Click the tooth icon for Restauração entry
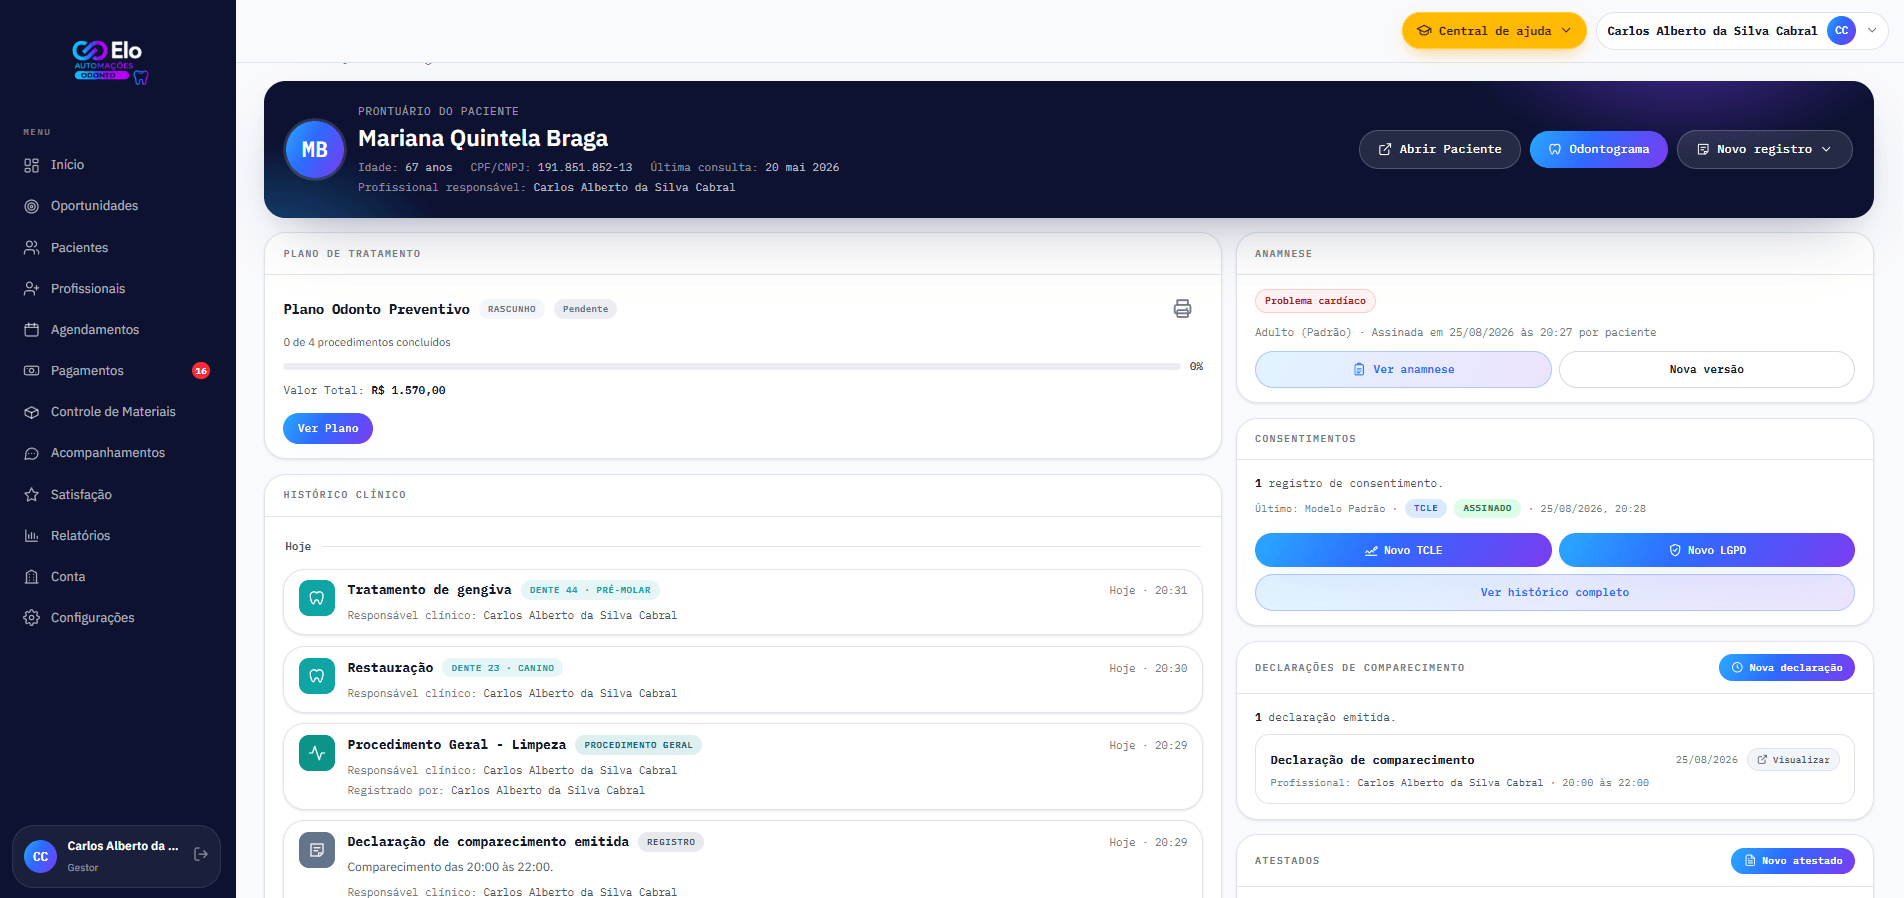This screenshot has width=1904, height=898. coord(317,676)
